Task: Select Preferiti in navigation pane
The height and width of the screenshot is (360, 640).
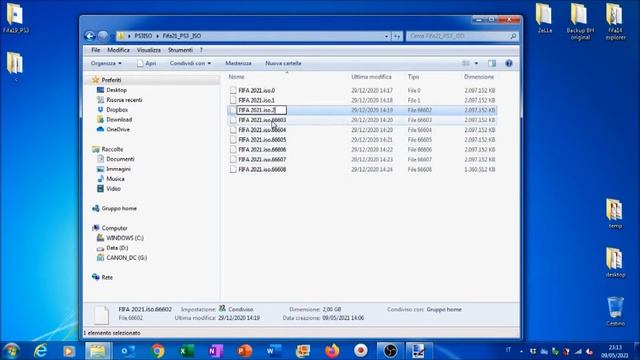Action: tap(111, 80)
